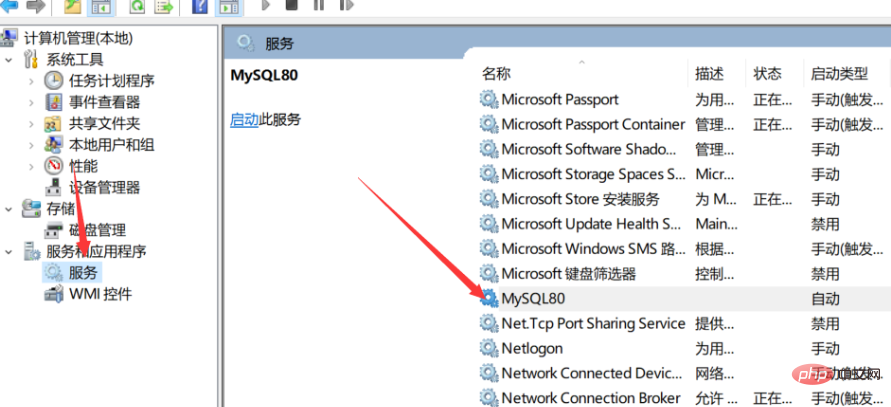
Task: Select 计算机管理(本地) root label
Action: pos(78,38)
